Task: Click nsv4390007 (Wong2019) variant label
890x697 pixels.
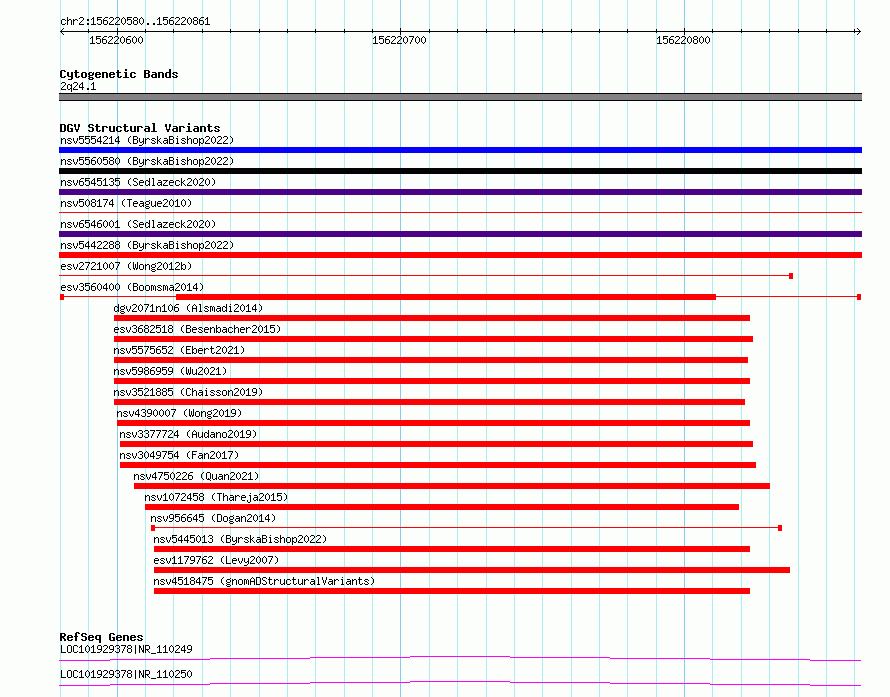Action: 179,413
